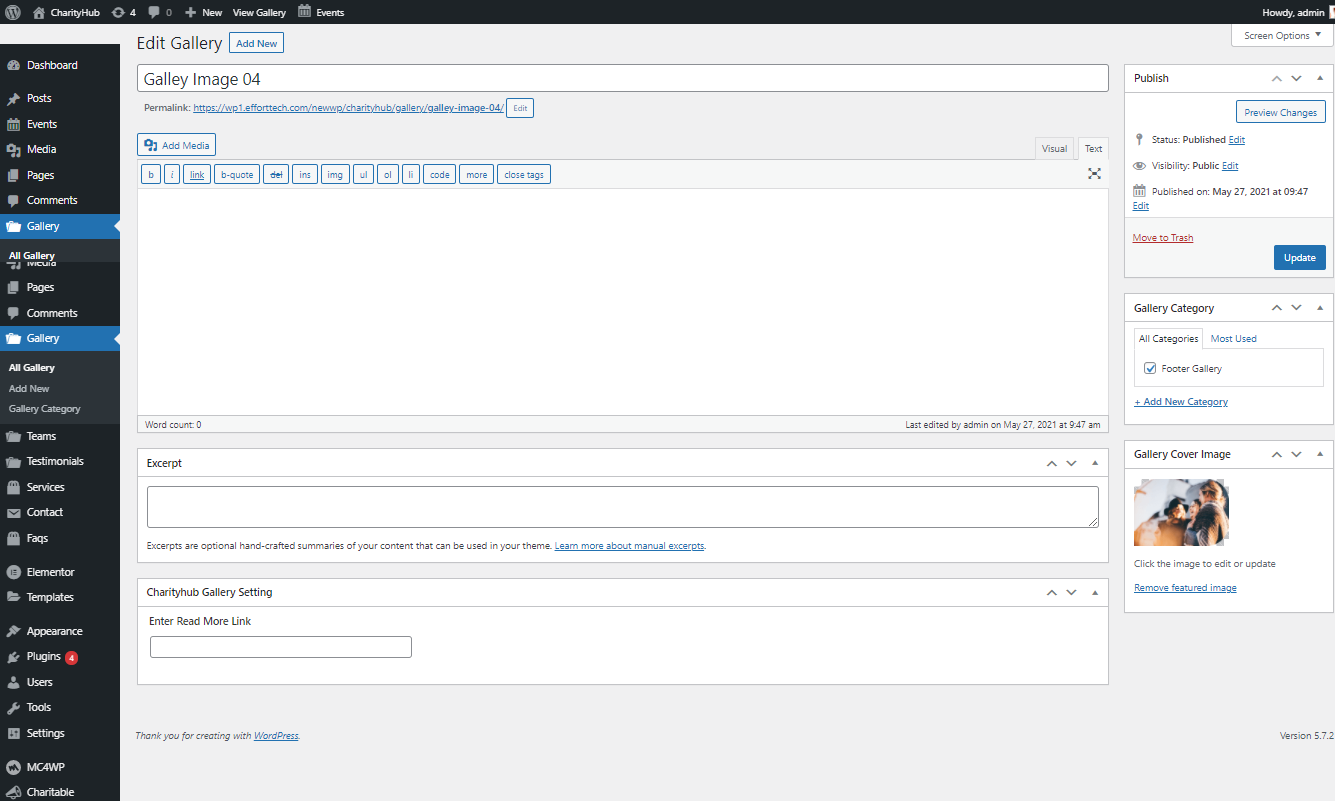Open Elementor in the sidebar
The width and height of the screenshot is (1335, 801).
click(x=50, y=572)
